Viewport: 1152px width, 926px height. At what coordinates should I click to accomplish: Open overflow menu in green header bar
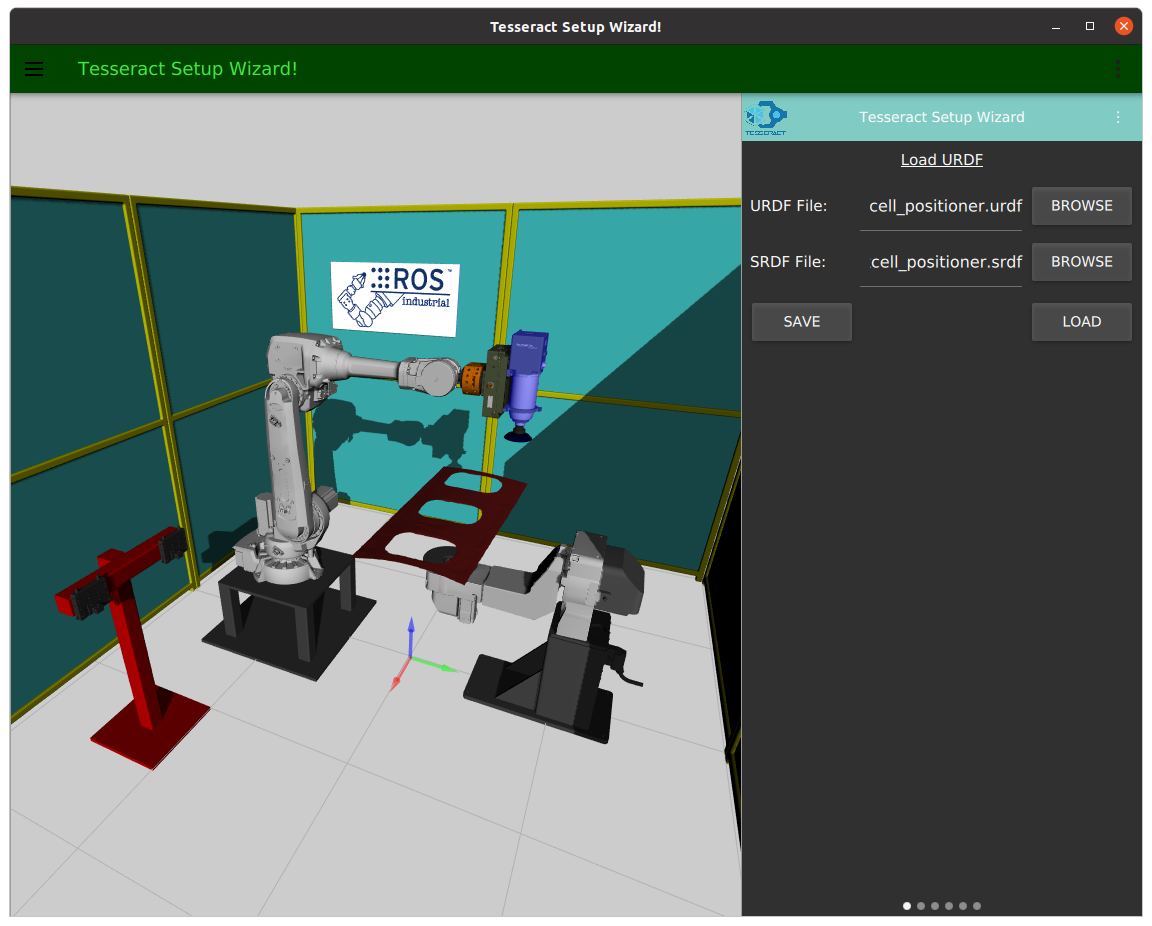1118,69
